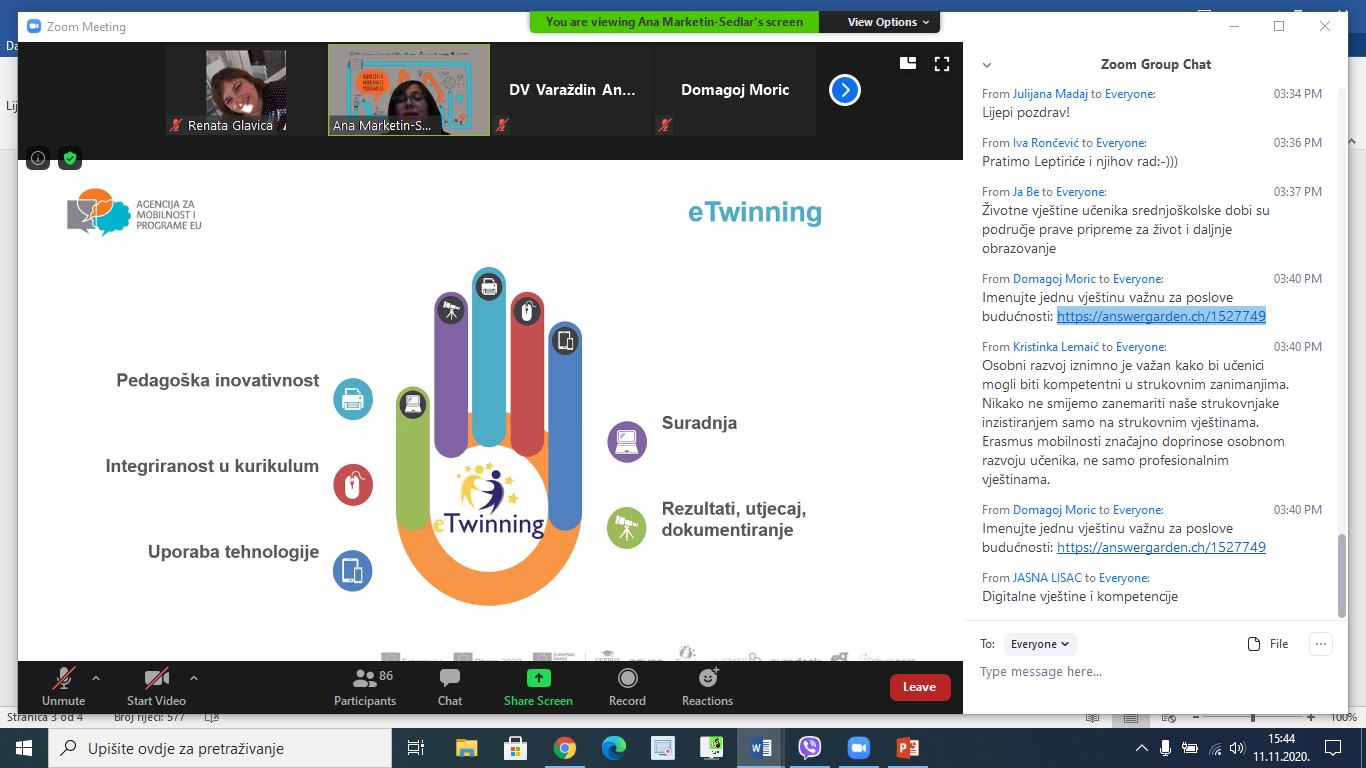Open the Everyone recipient dropdown

pyautogui.click(x=1040, y=644)
